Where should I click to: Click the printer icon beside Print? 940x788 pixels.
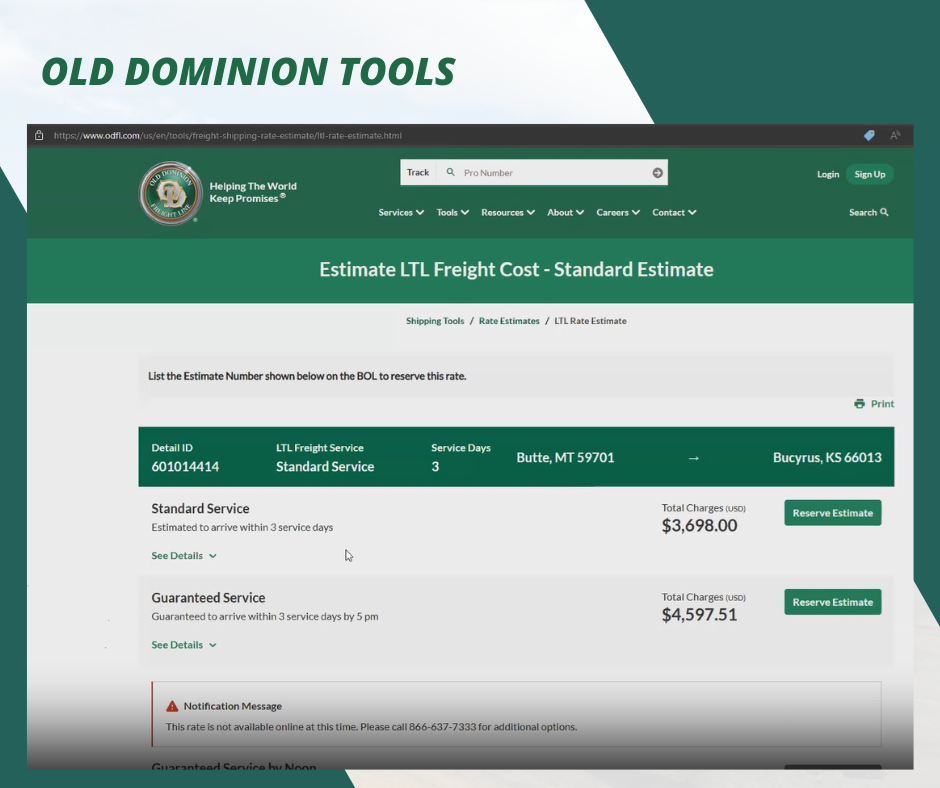pos(860,404)
